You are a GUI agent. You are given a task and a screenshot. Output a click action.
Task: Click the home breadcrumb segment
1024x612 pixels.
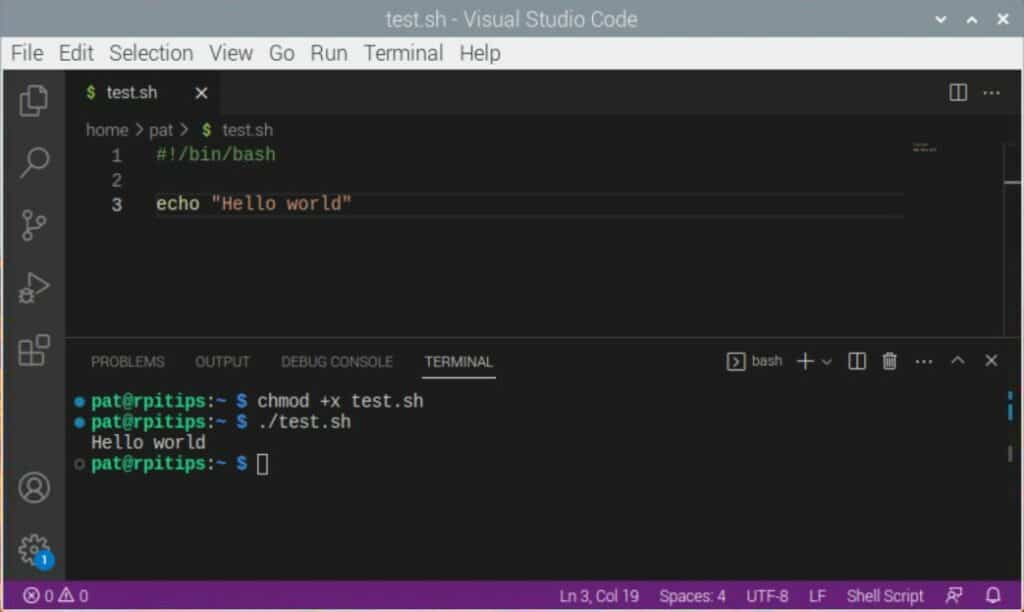[107, 130]
